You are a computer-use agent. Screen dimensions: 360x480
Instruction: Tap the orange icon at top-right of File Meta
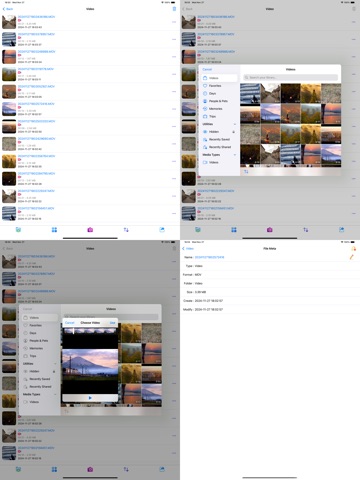[353, 249]
